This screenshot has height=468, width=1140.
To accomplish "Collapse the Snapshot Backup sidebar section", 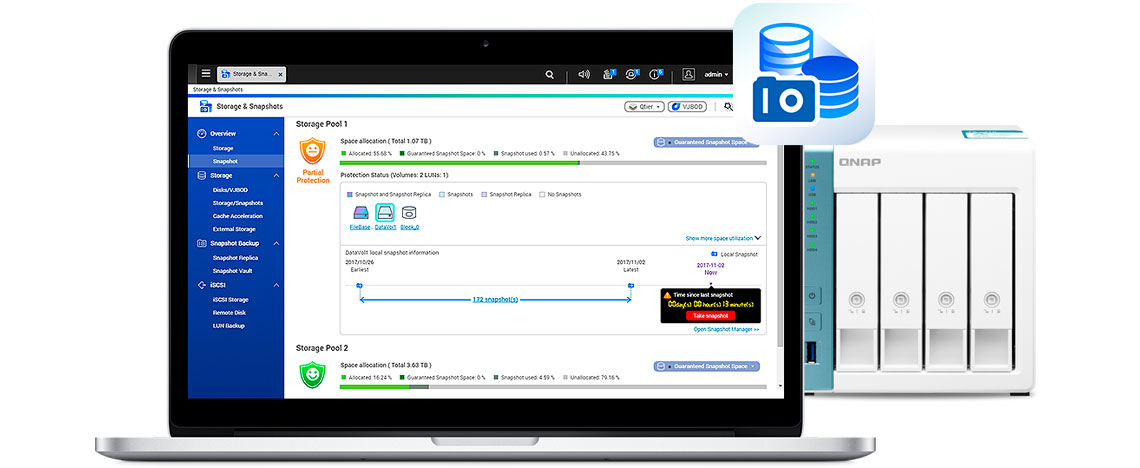I will click(x=276, y=243).
